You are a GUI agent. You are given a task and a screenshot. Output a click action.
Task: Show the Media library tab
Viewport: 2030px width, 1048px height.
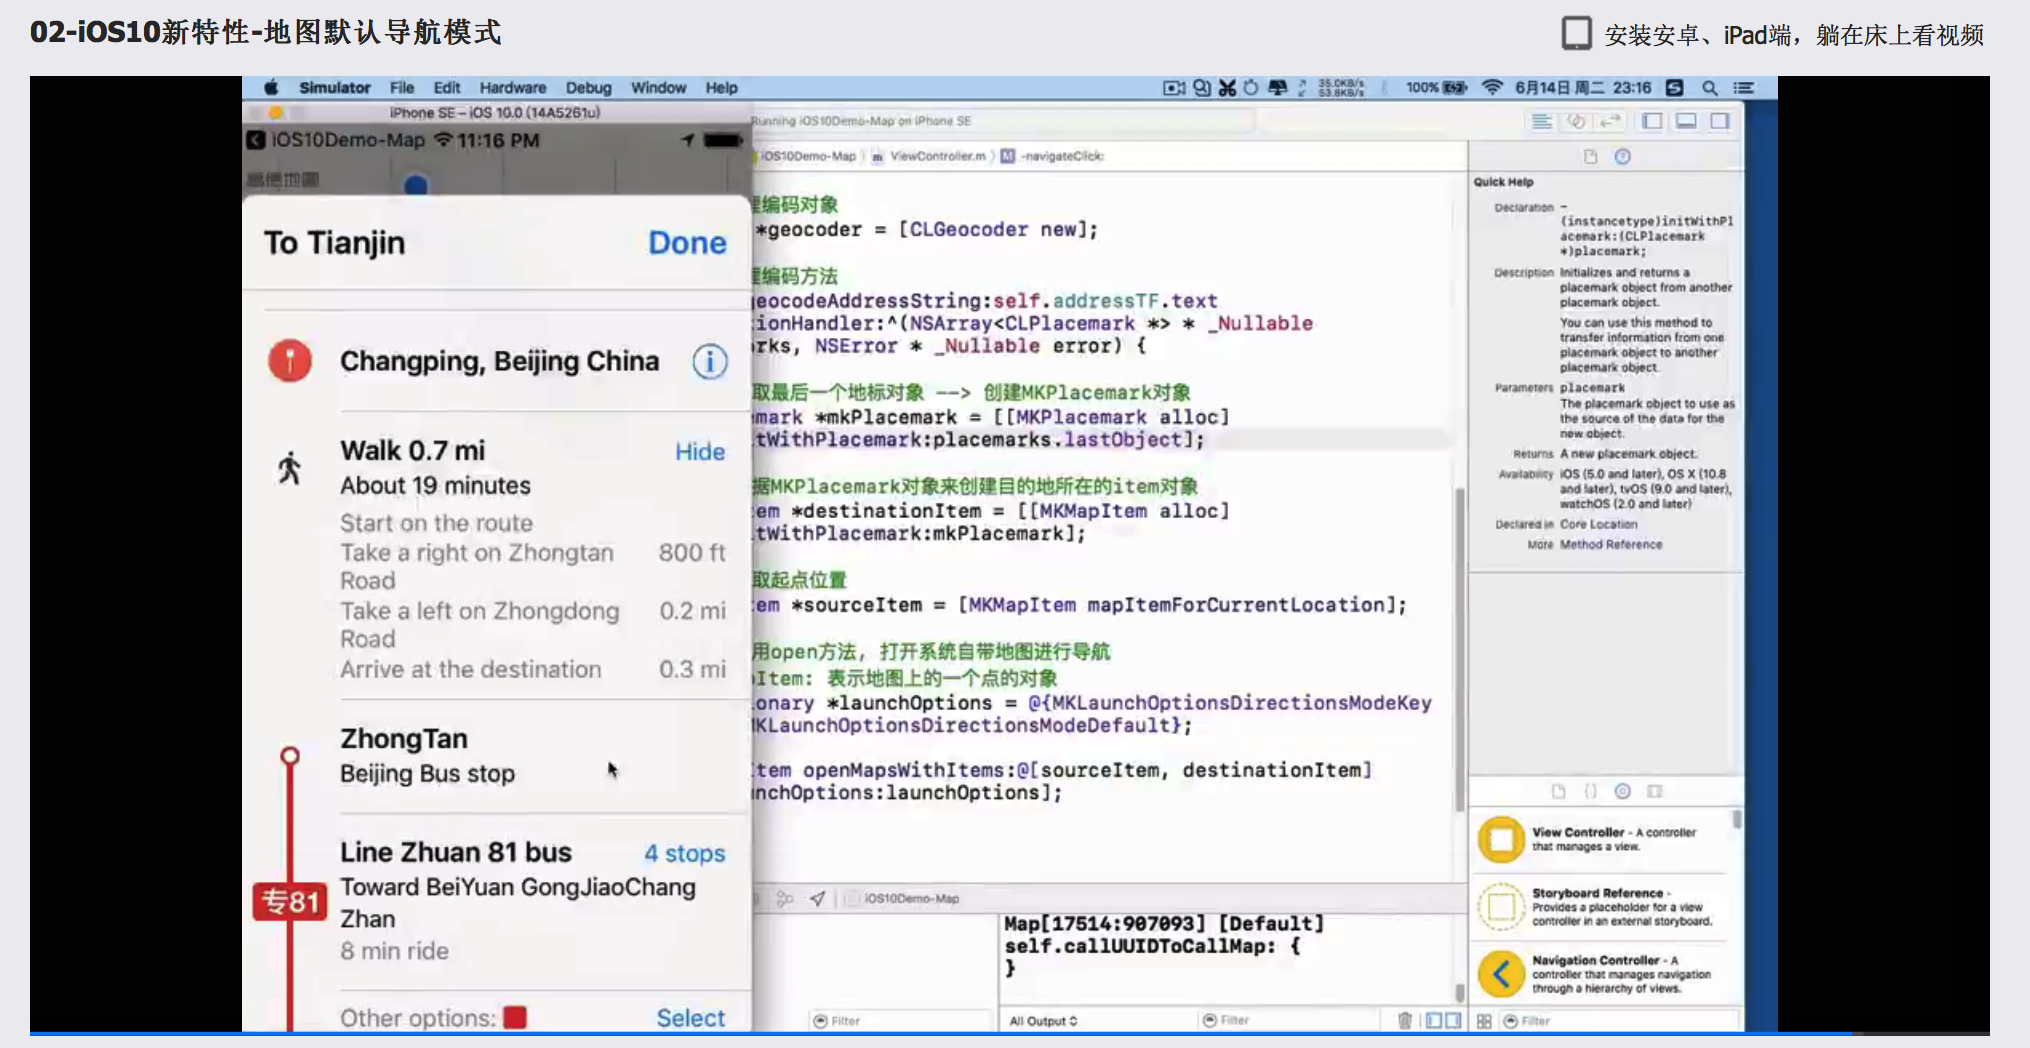coord(1655,791)
